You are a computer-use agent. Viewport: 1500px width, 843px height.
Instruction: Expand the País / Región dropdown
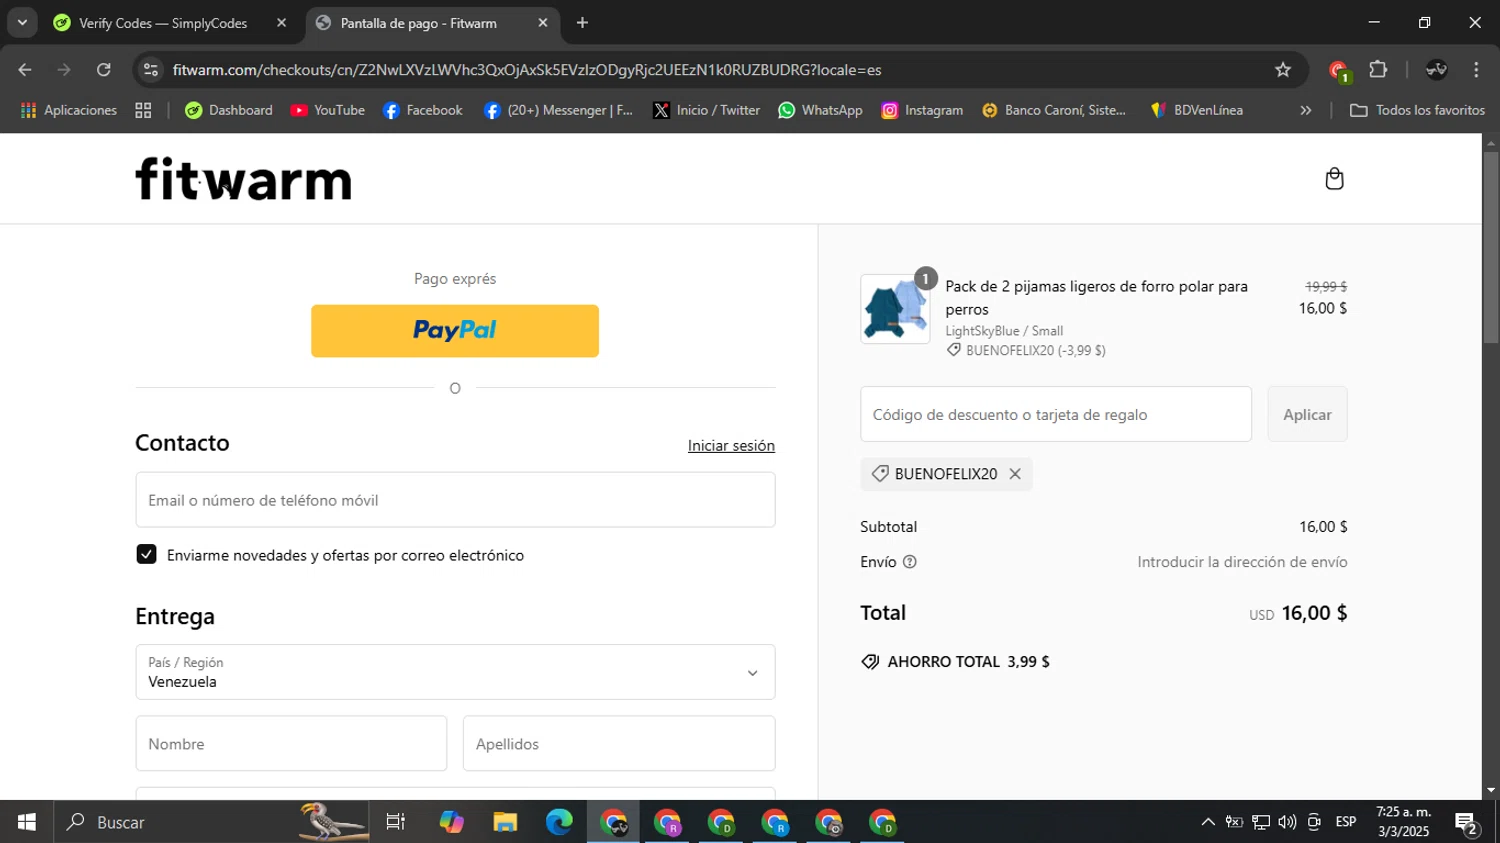point(455,672)
